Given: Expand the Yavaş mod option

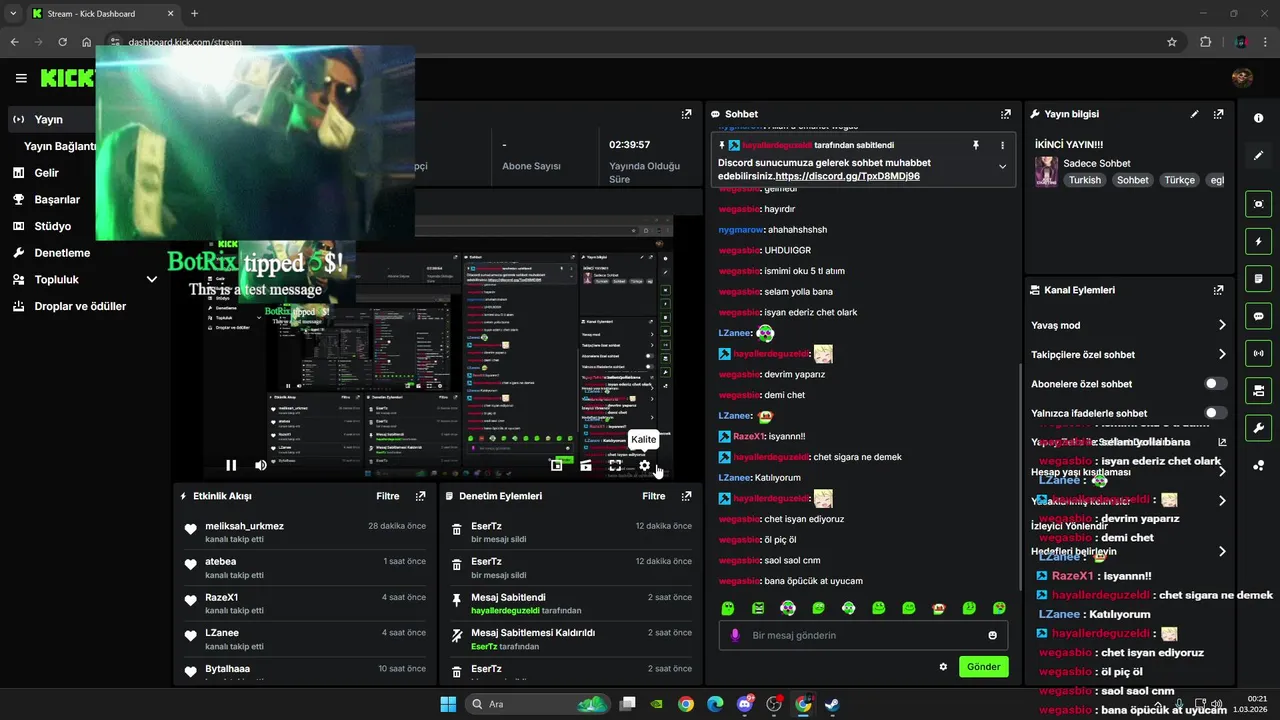Looking at the screenshot, I should [1127, 325].
